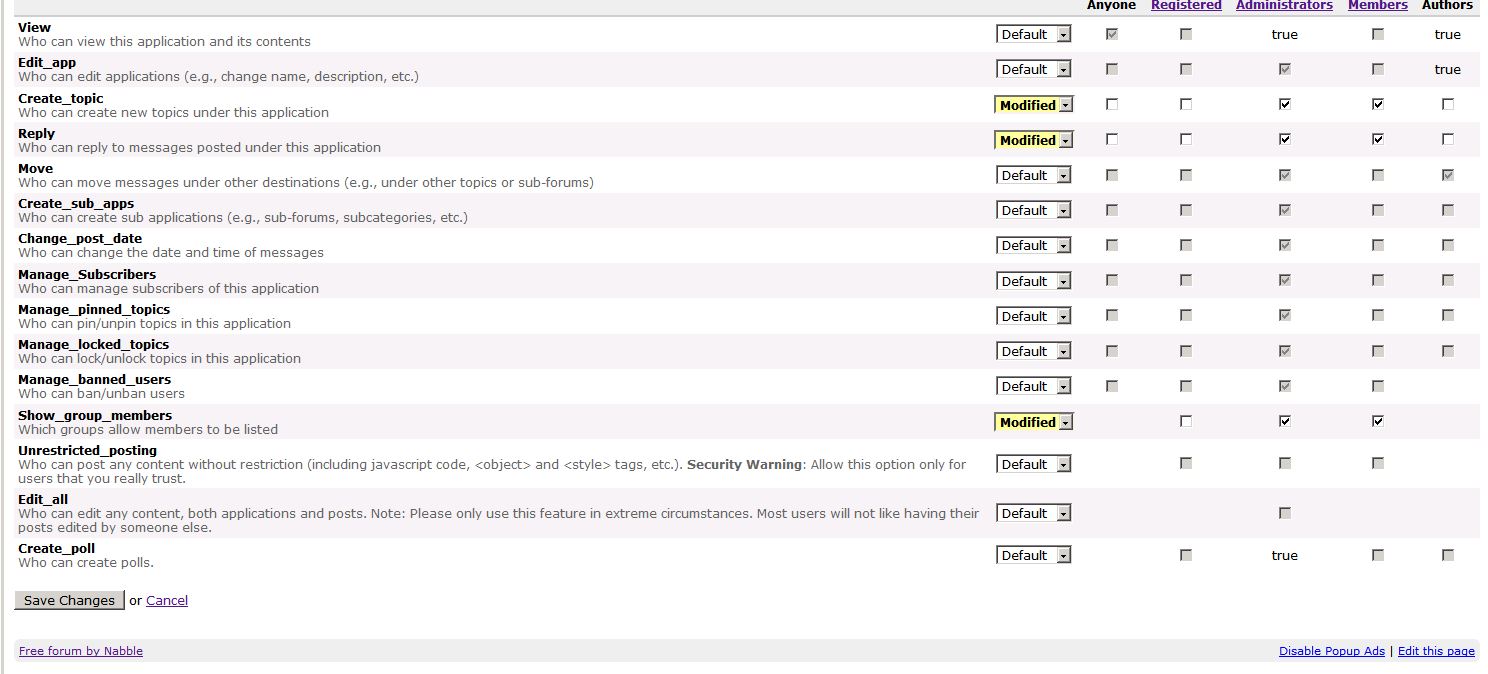This screenshot has width=1488, height=674.
Task: Check Create_topic checkbox for Anyone
Action: point(1112,104)
